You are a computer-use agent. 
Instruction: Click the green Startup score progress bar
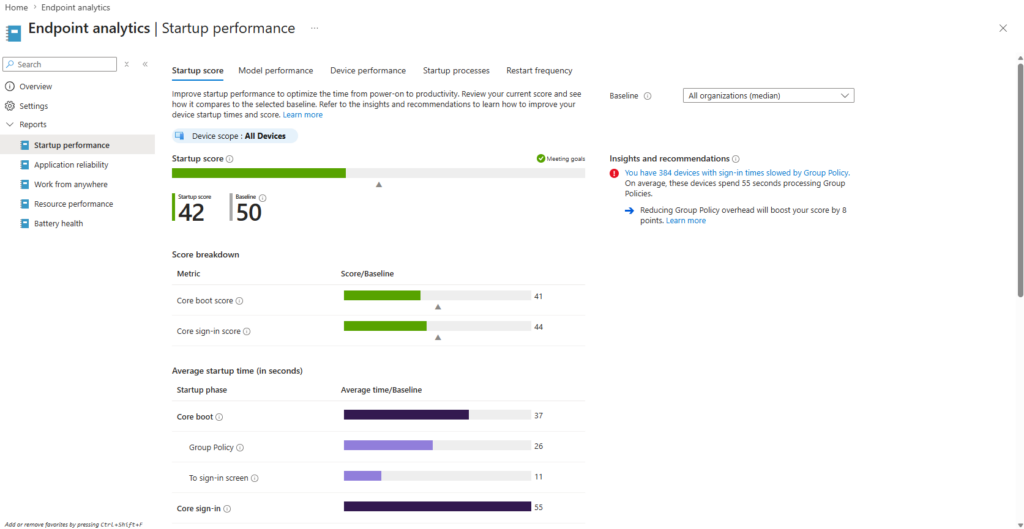[259, 173]
